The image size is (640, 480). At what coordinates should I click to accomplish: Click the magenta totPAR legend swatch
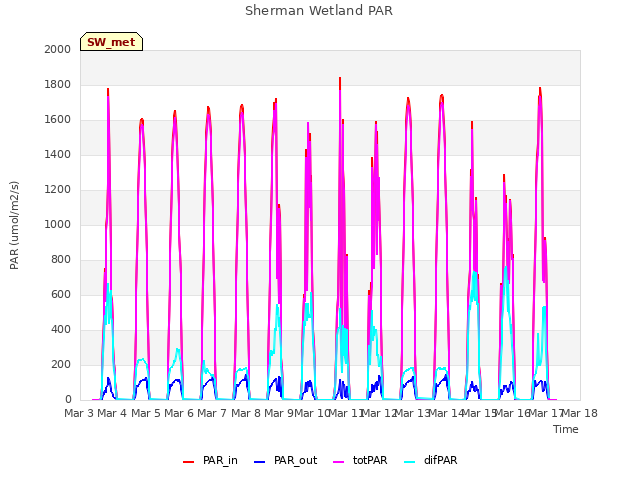pyautogui.click(x=339, y=462)
